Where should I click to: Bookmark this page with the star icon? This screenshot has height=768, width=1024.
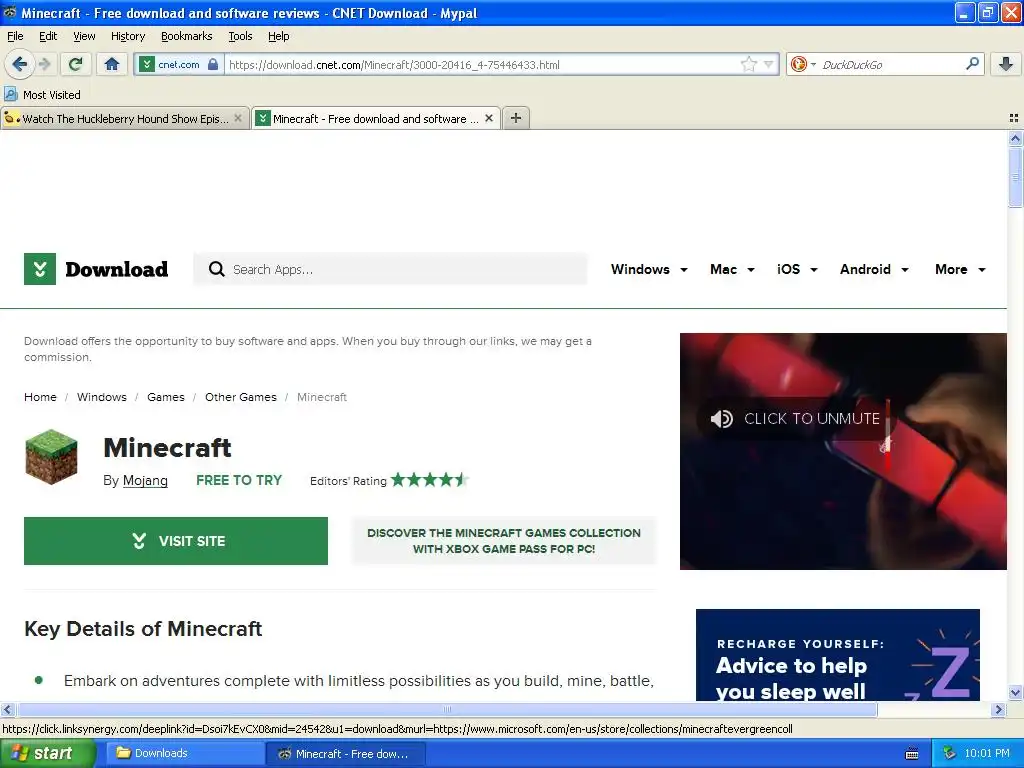click(x=748, y=64)
